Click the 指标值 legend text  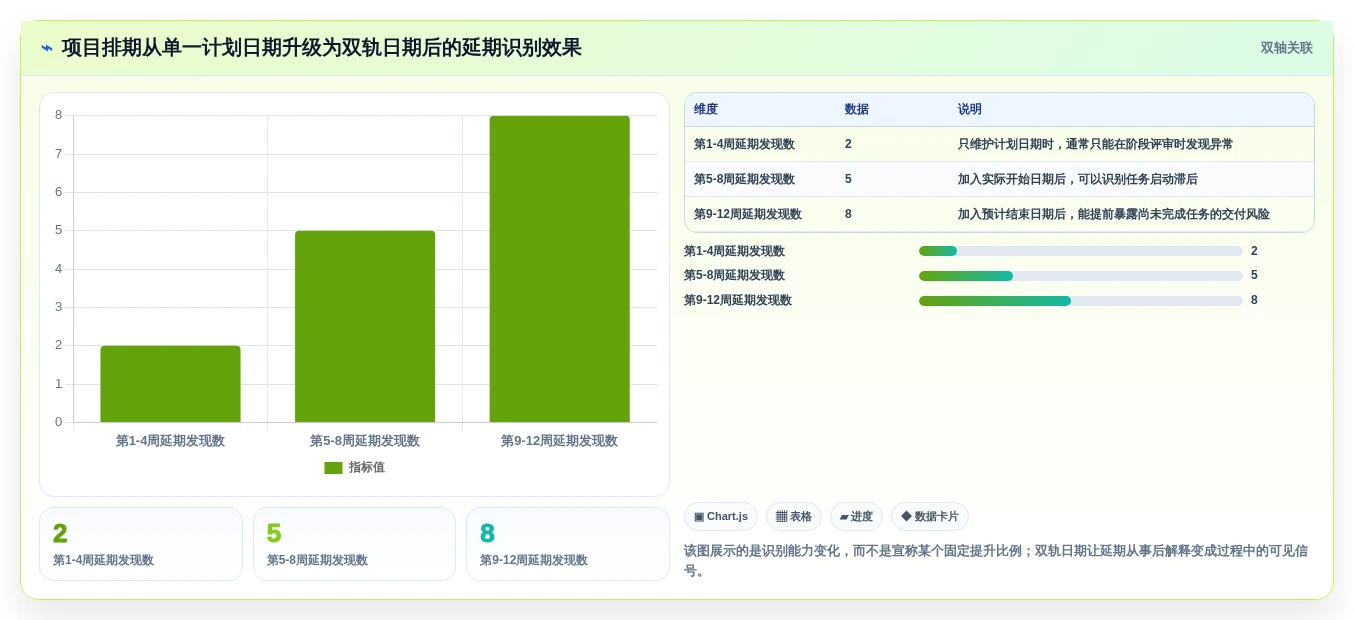point(366,467)
